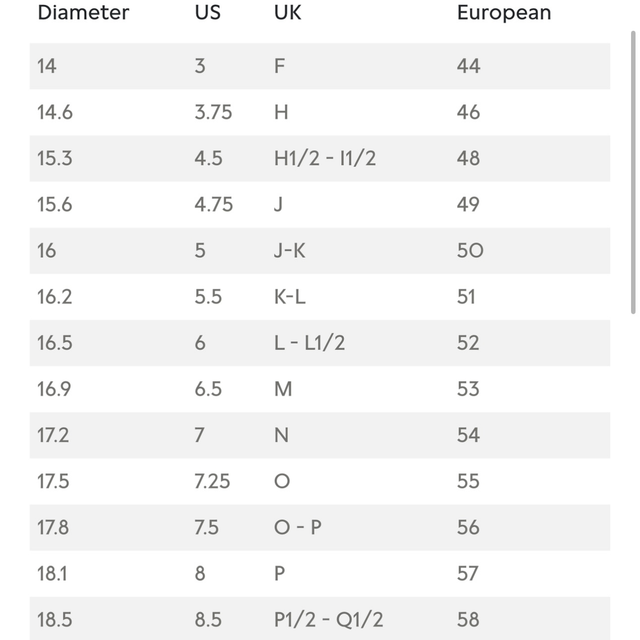The width and height of the screenshot is (640, 640).
Task: Click the US size 5.5 cell
Action: [208, 297]
